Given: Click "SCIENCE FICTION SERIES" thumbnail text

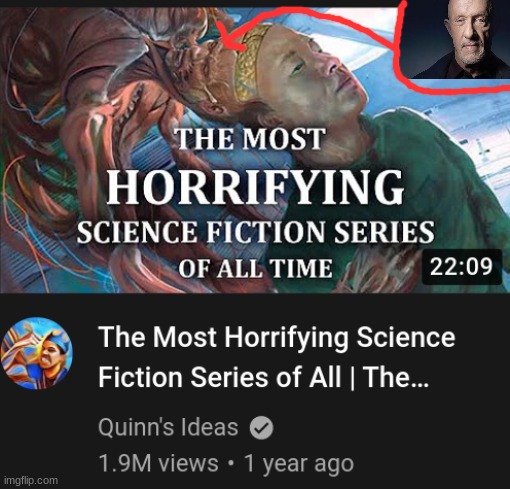Looking at the screenshot, I should [256, 232].
